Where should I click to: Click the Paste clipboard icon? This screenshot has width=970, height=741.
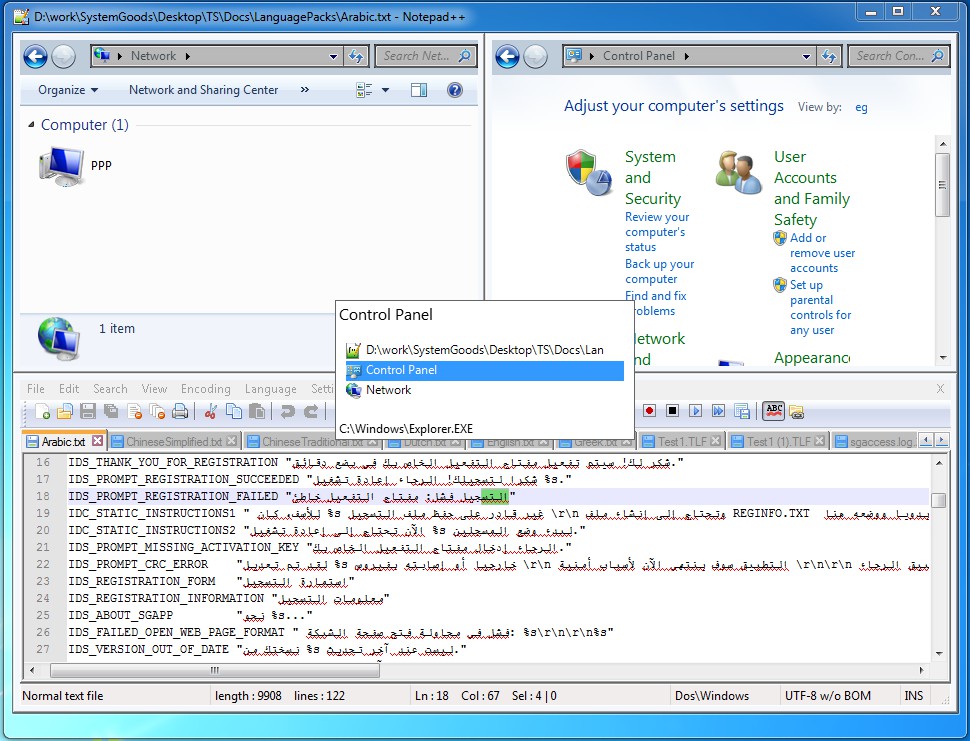[256, 411]
